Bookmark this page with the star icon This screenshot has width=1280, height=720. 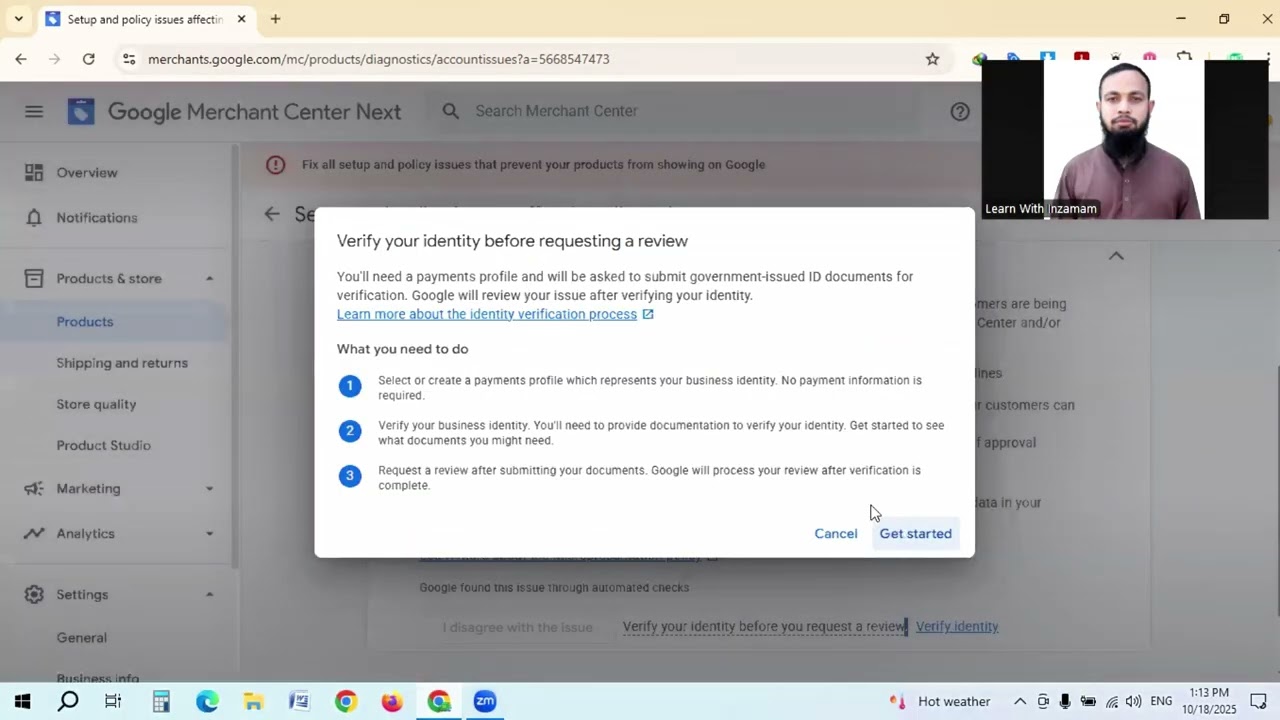pos(932,59)
